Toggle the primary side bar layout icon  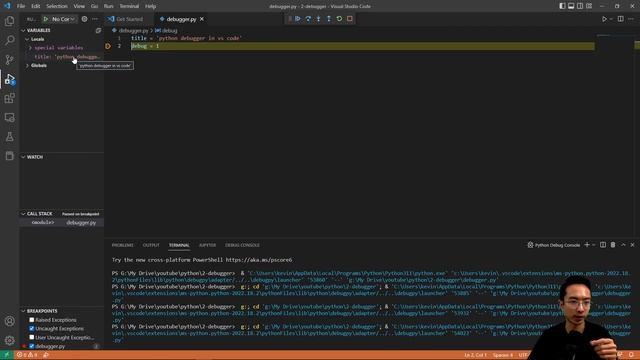(x=562, y=6)
